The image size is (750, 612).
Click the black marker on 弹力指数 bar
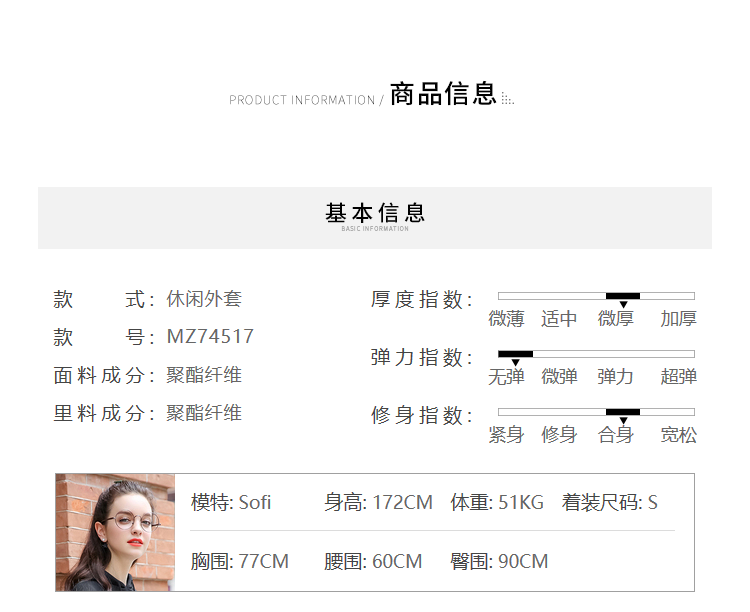pyautogui.click(x=515, y=355)
